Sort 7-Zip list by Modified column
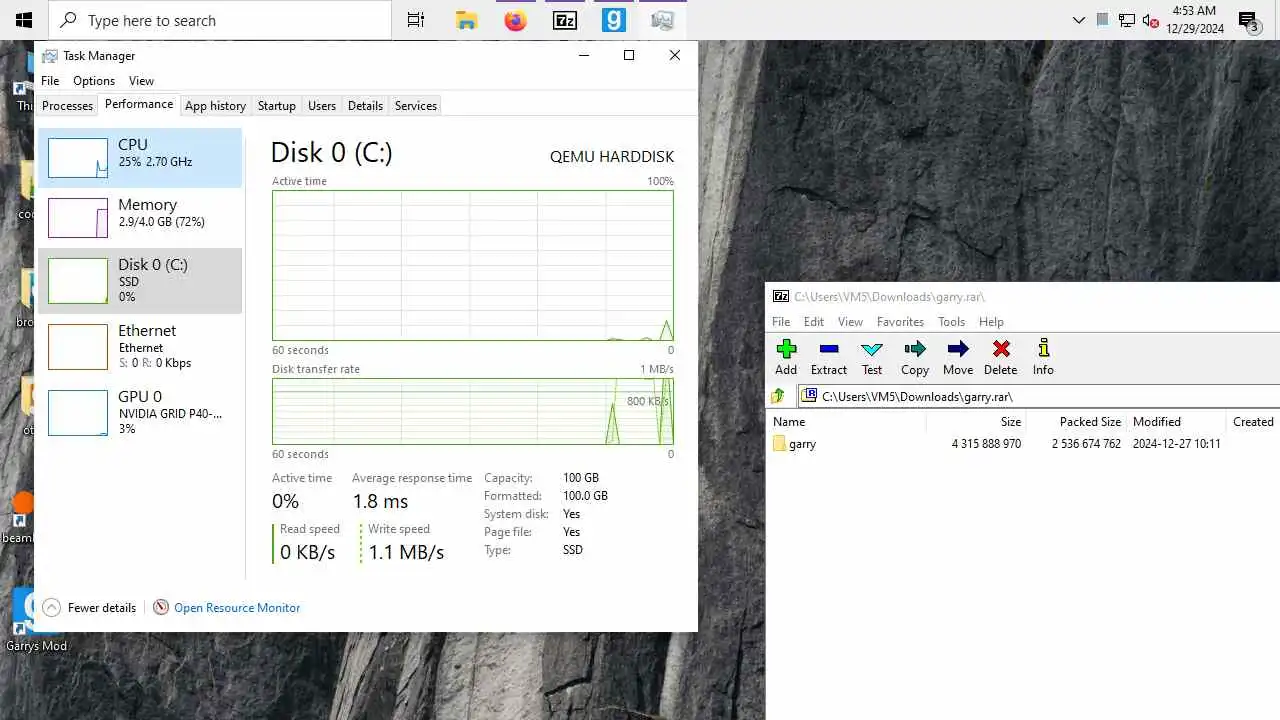The image size is (1280, 720). pyautogui.click(x=1175, y=422)
